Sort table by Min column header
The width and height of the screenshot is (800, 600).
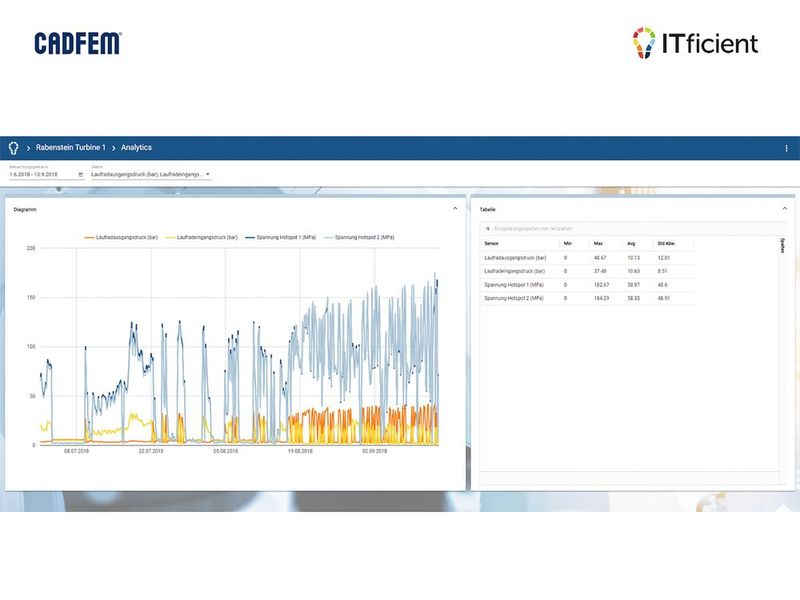pos(567,243)
